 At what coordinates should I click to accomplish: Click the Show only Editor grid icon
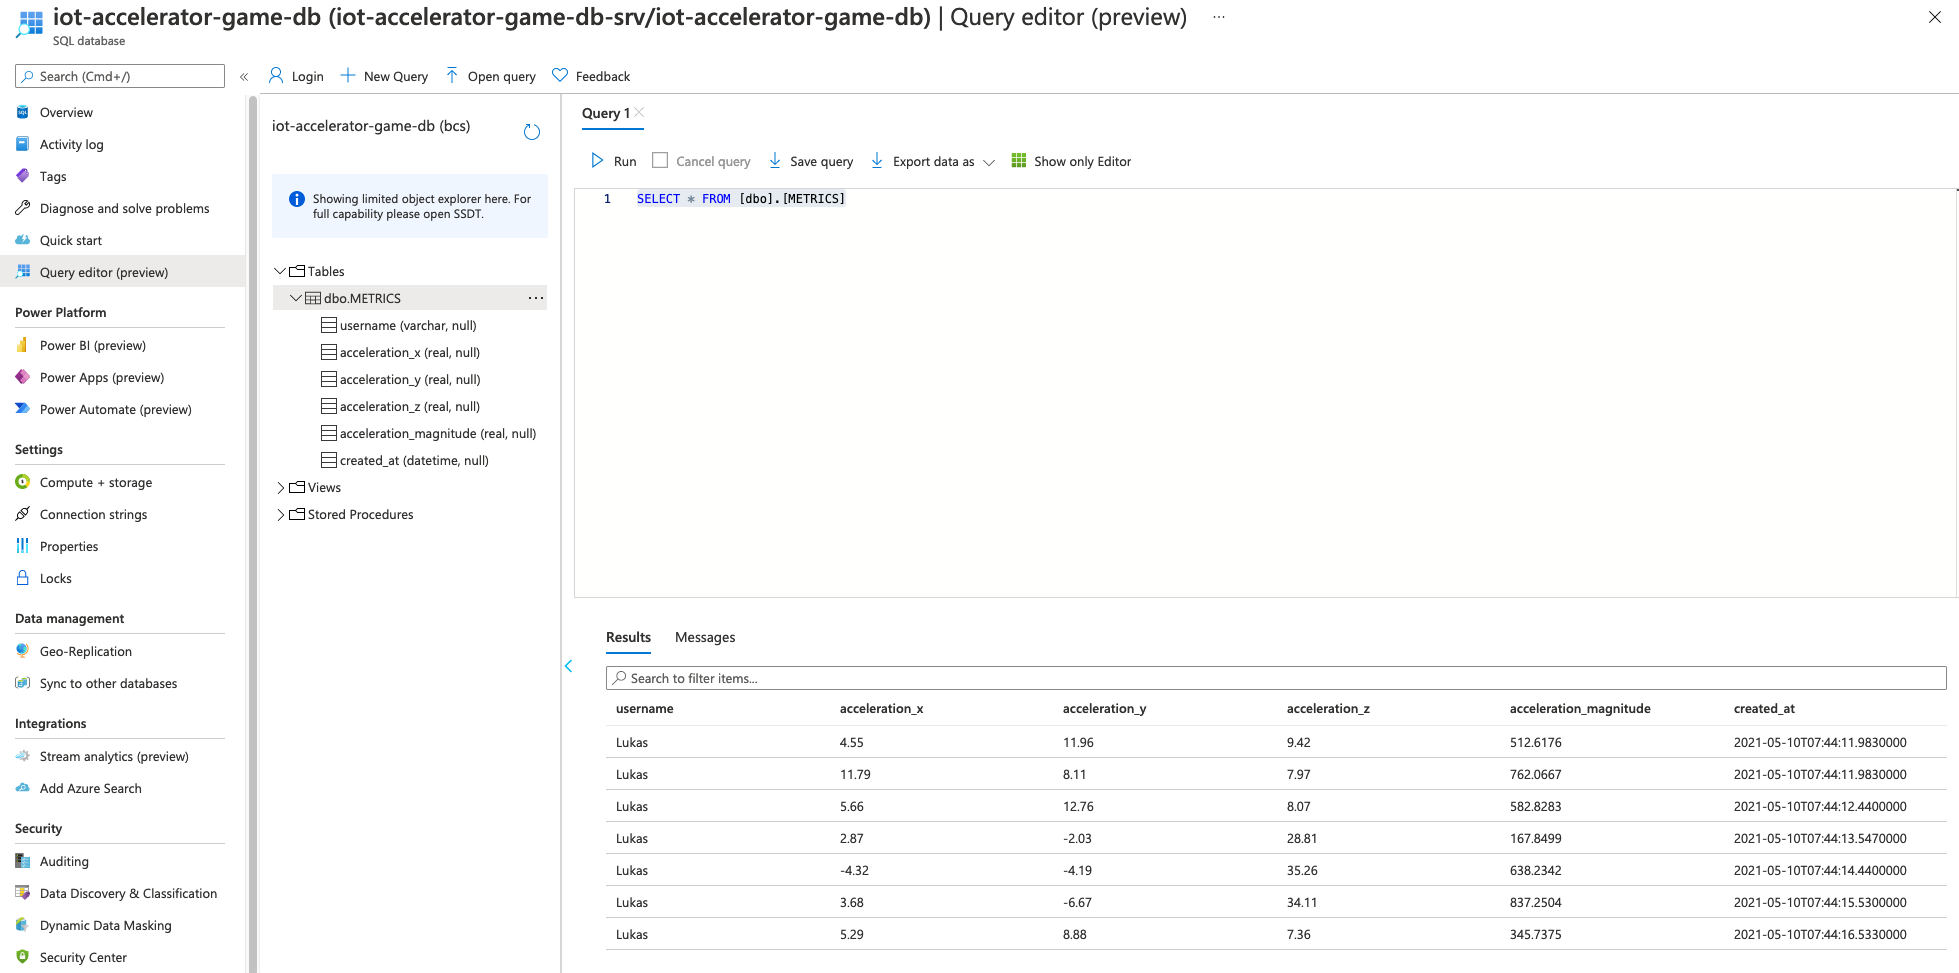pyautogui.click(x=1019, y=161)
